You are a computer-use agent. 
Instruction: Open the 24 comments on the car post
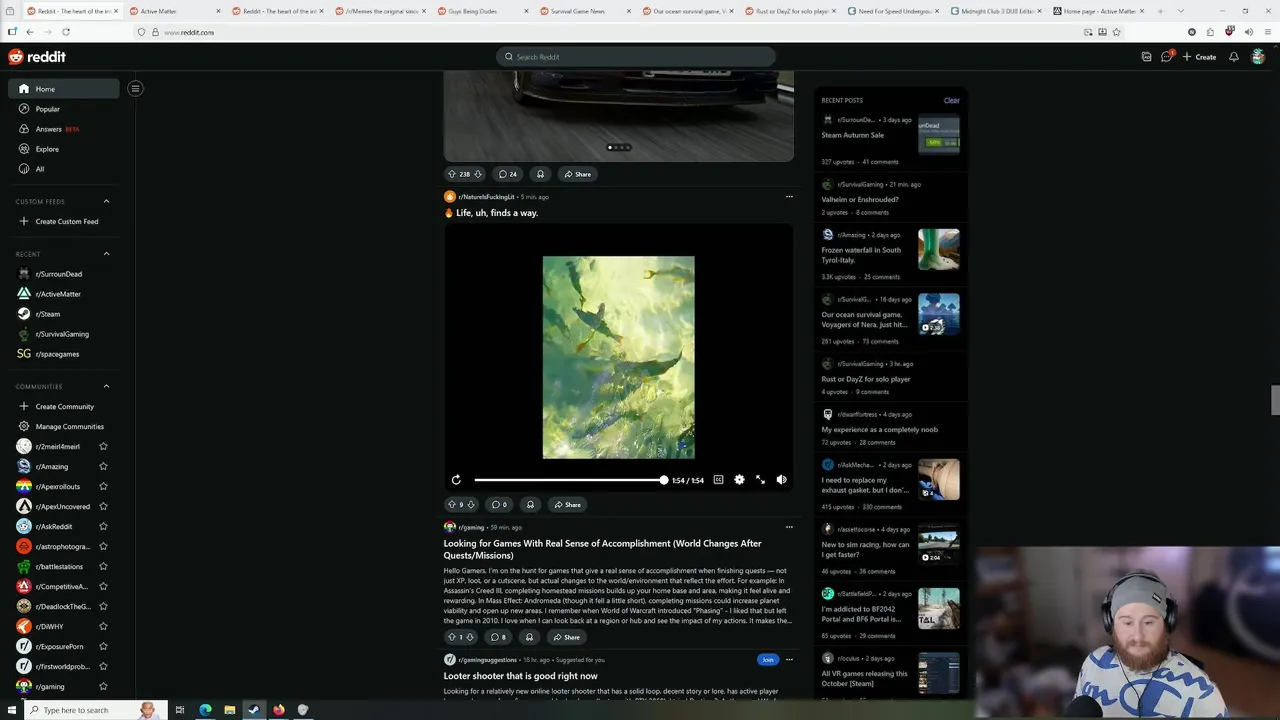pos(508,174)
